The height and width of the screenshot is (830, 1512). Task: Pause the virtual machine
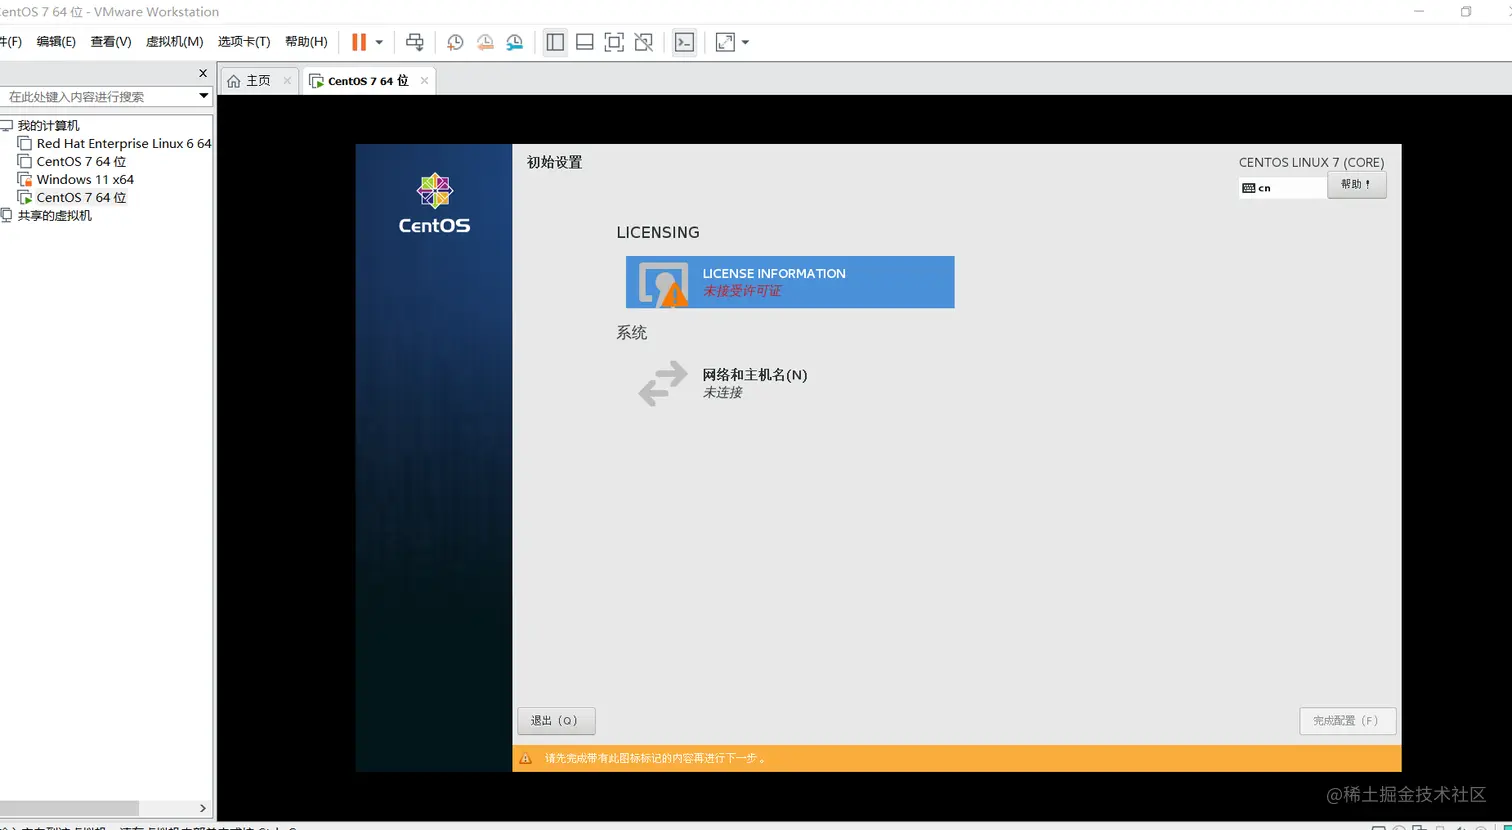(359, 42)
